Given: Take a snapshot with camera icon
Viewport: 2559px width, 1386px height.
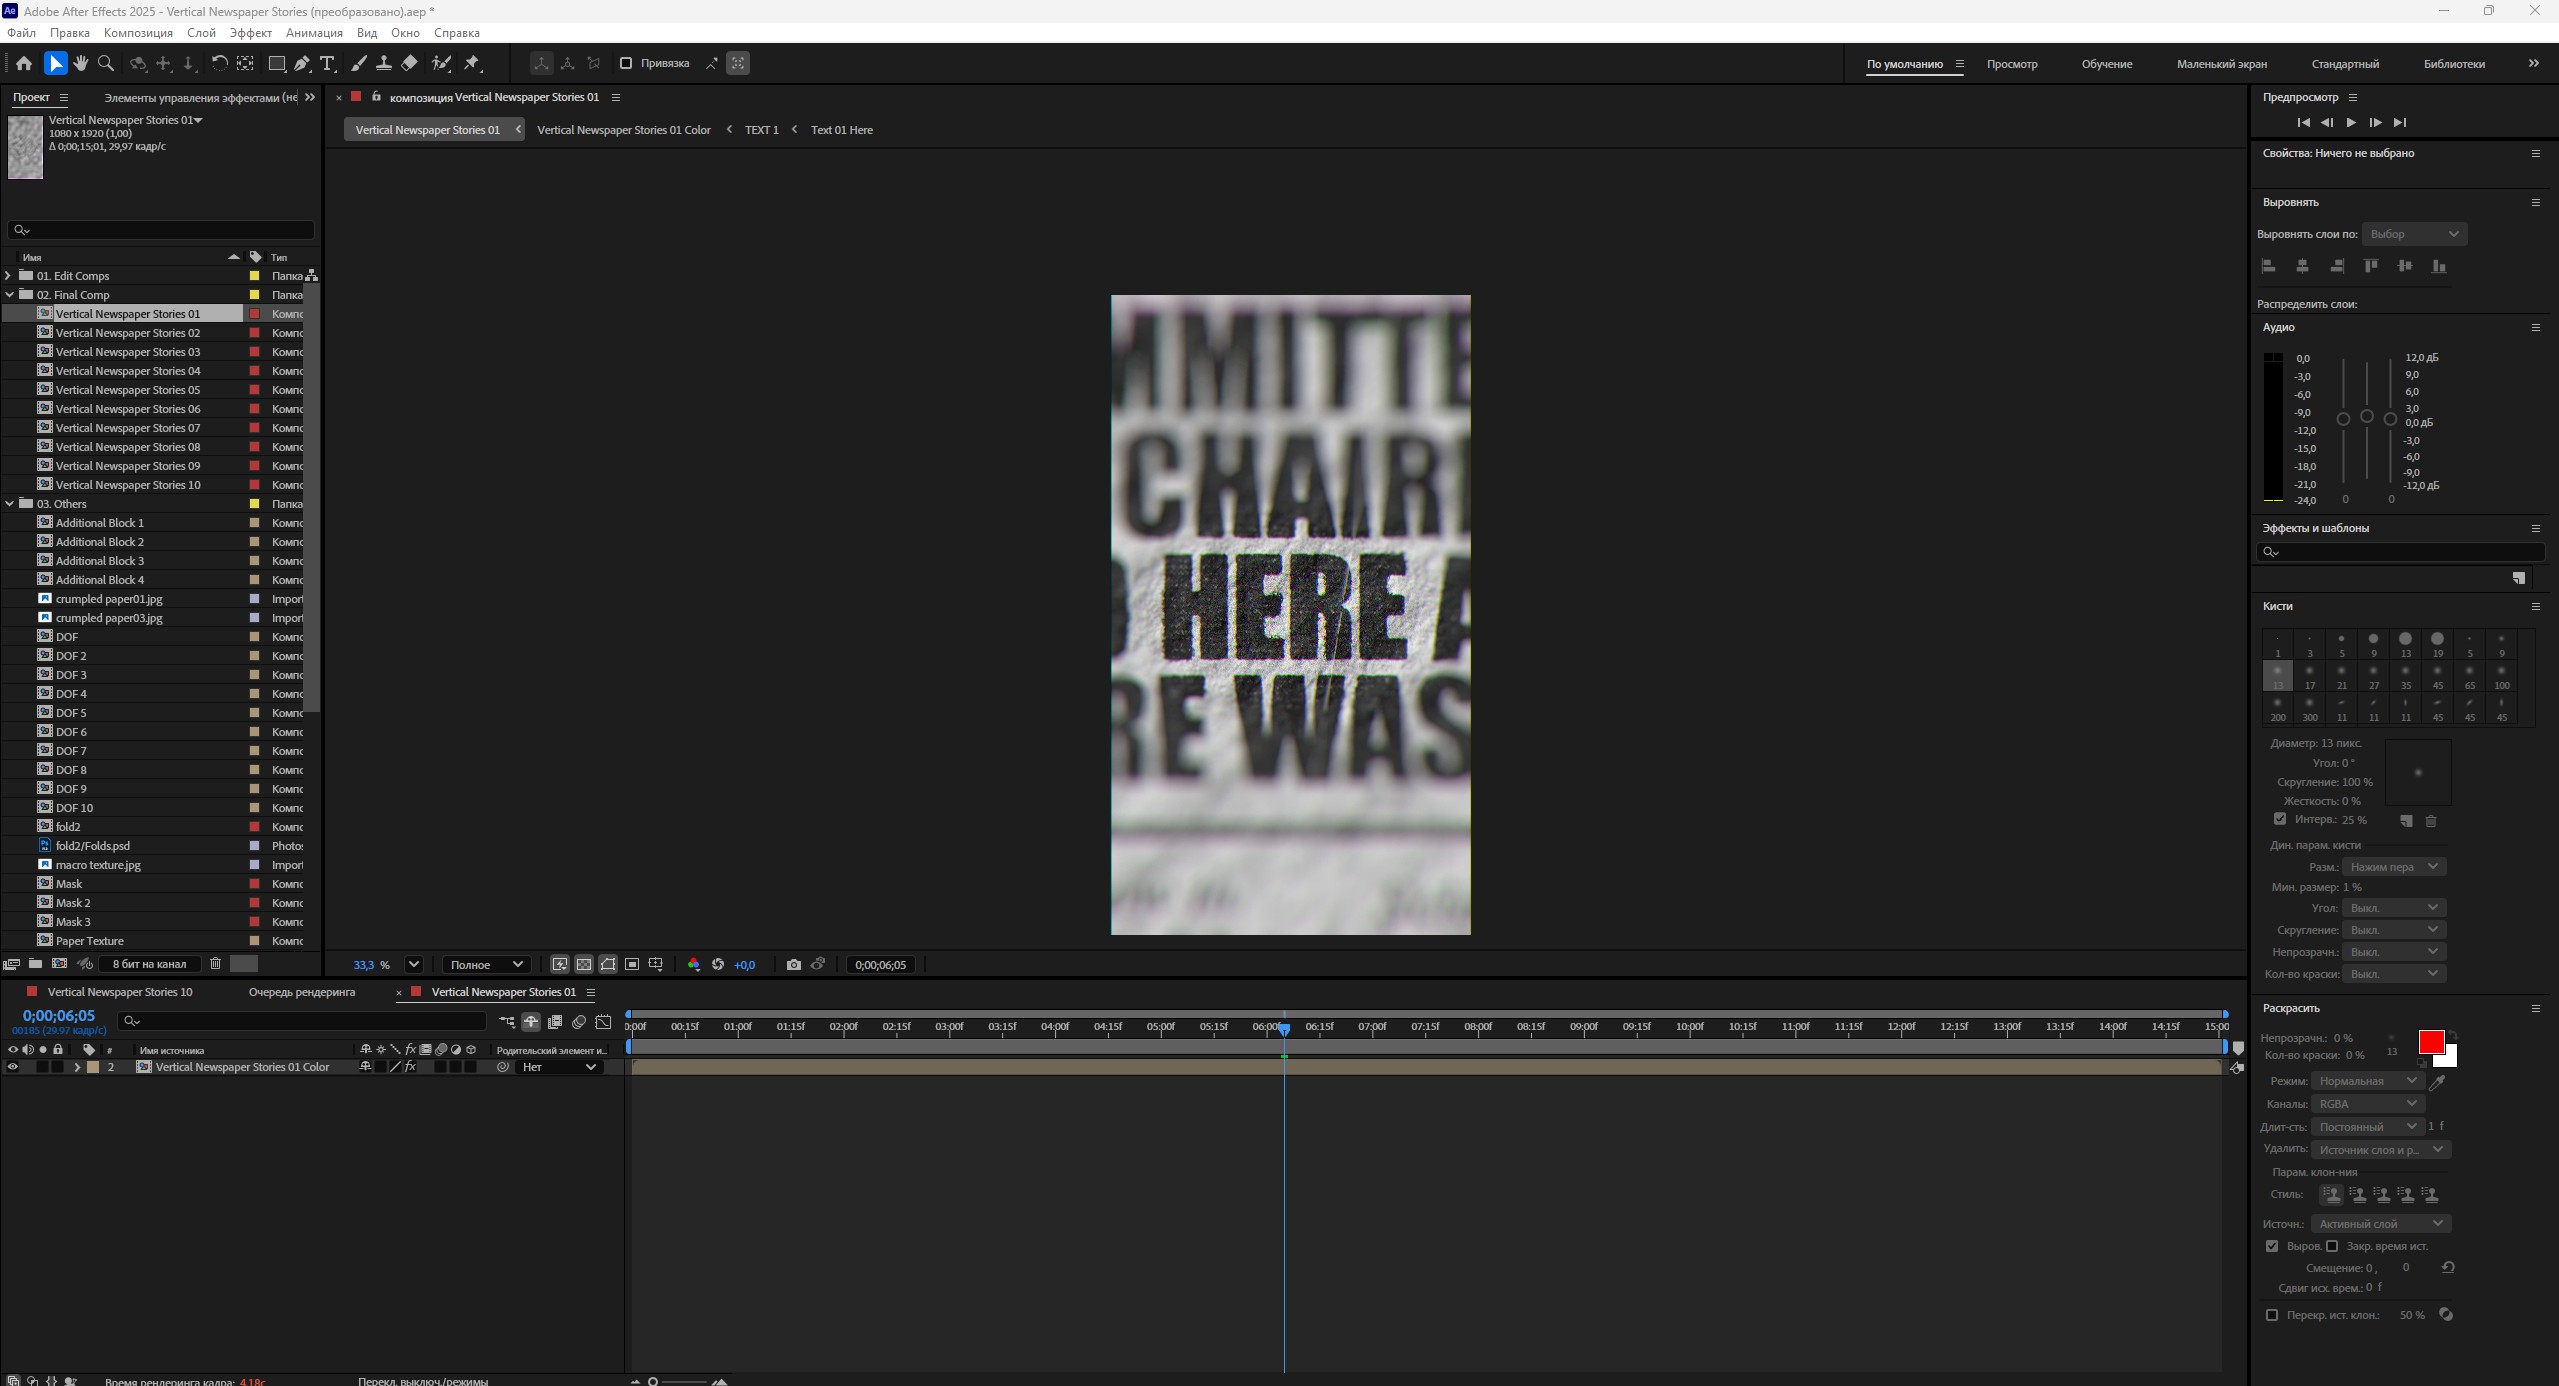Looking at the screenshot, I should [793, 965].
